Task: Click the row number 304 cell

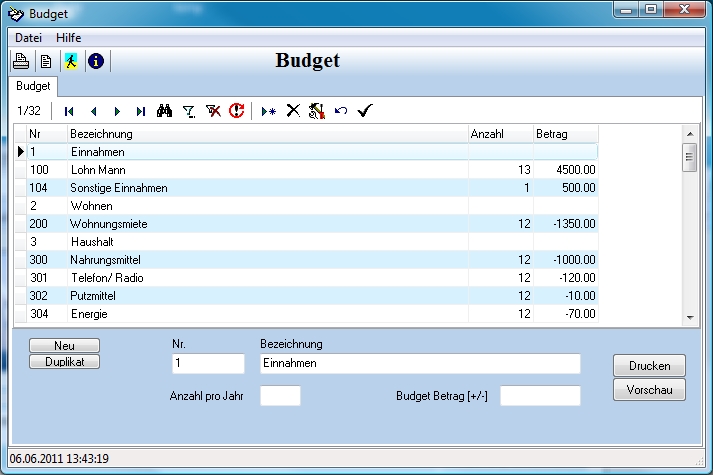Action: pos(47,314)
